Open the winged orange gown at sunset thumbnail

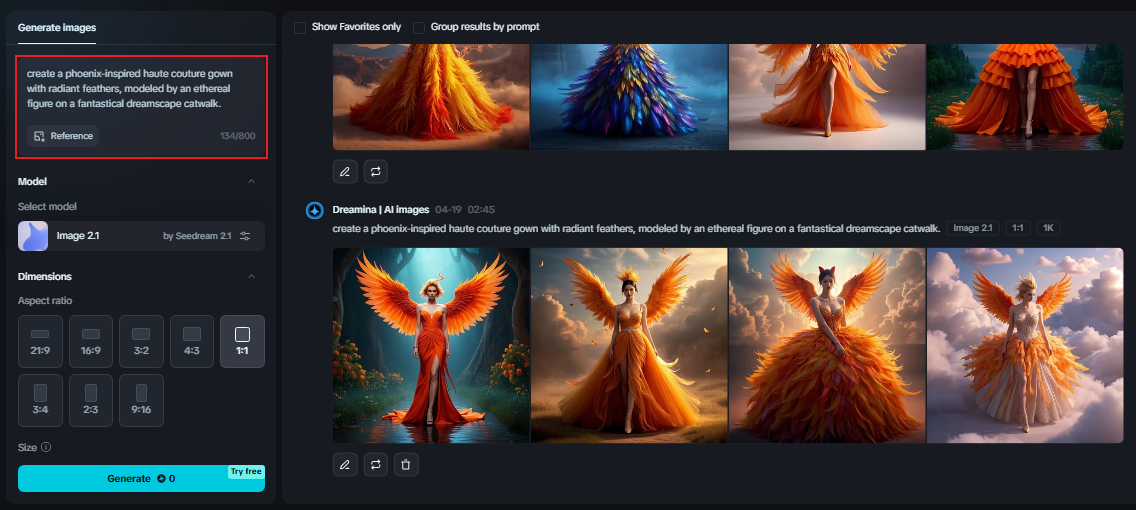[x=629, y=346]
